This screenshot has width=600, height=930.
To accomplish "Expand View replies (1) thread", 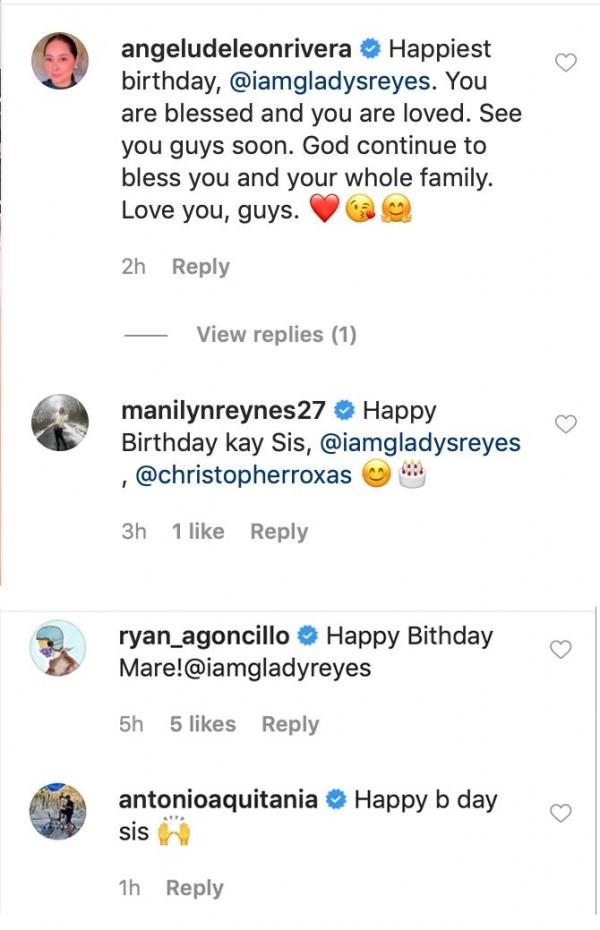I will (x=276, y=335).
